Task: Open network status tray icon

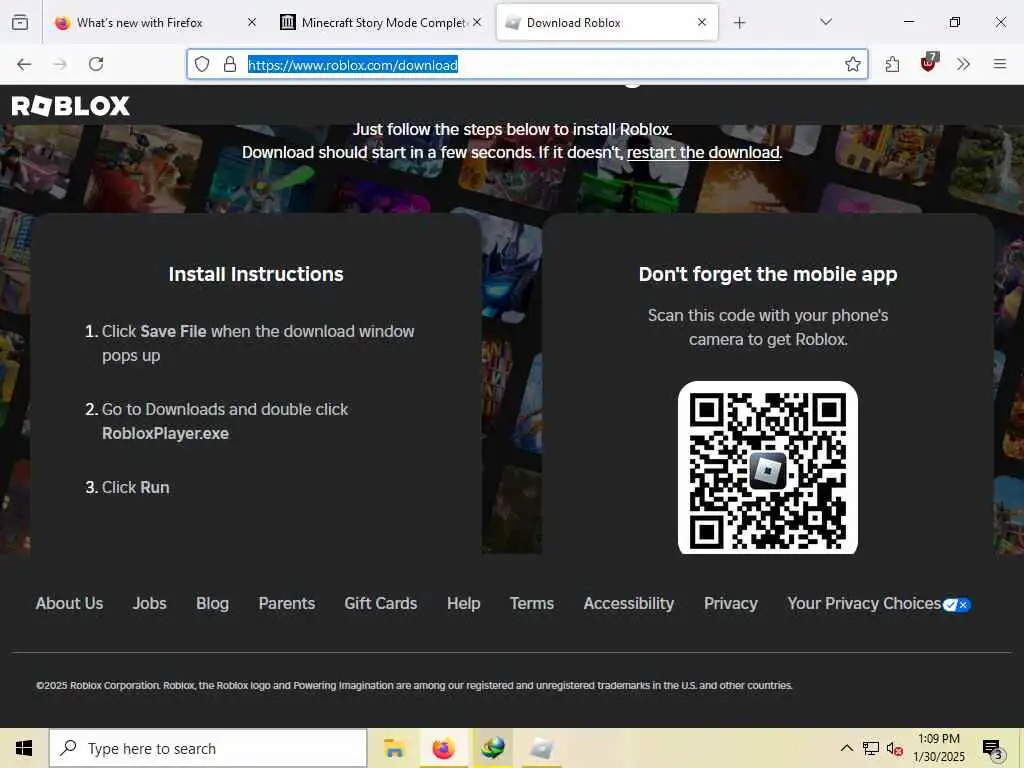Action: pyautogui.click(x=871, y=748)
